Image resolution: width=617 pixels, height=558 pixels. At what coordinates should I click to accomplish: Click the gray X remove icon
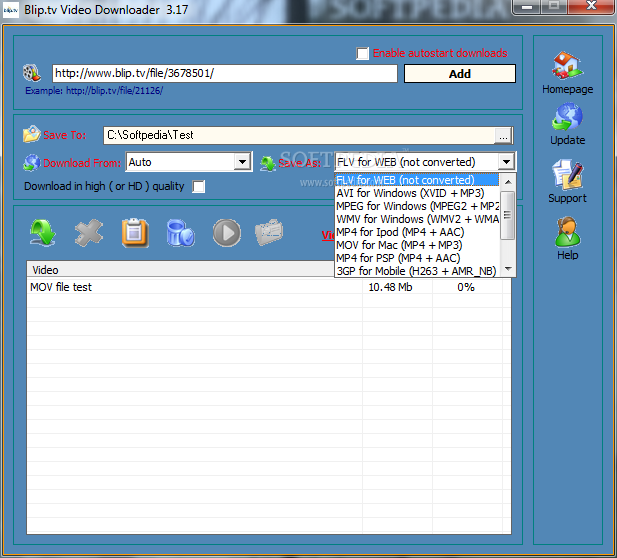[x=89, y=233]
